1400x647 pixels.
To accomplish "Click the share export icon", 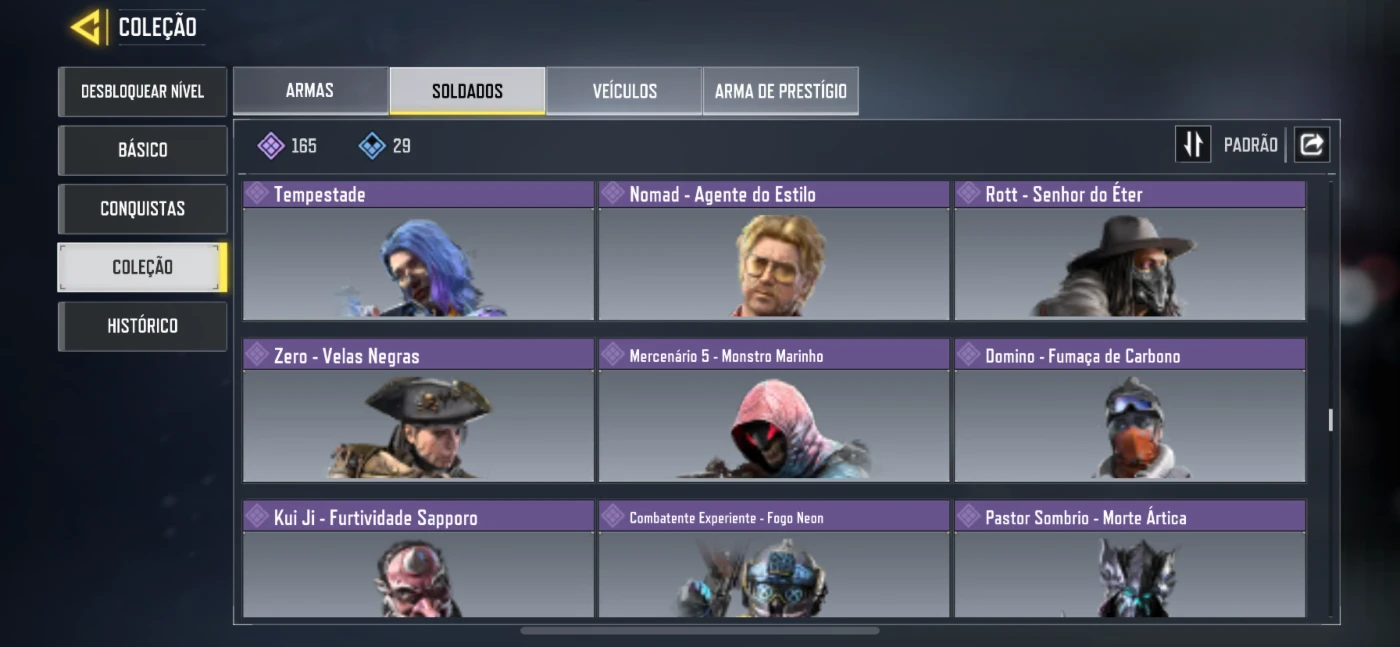I will pos(1312,144).
